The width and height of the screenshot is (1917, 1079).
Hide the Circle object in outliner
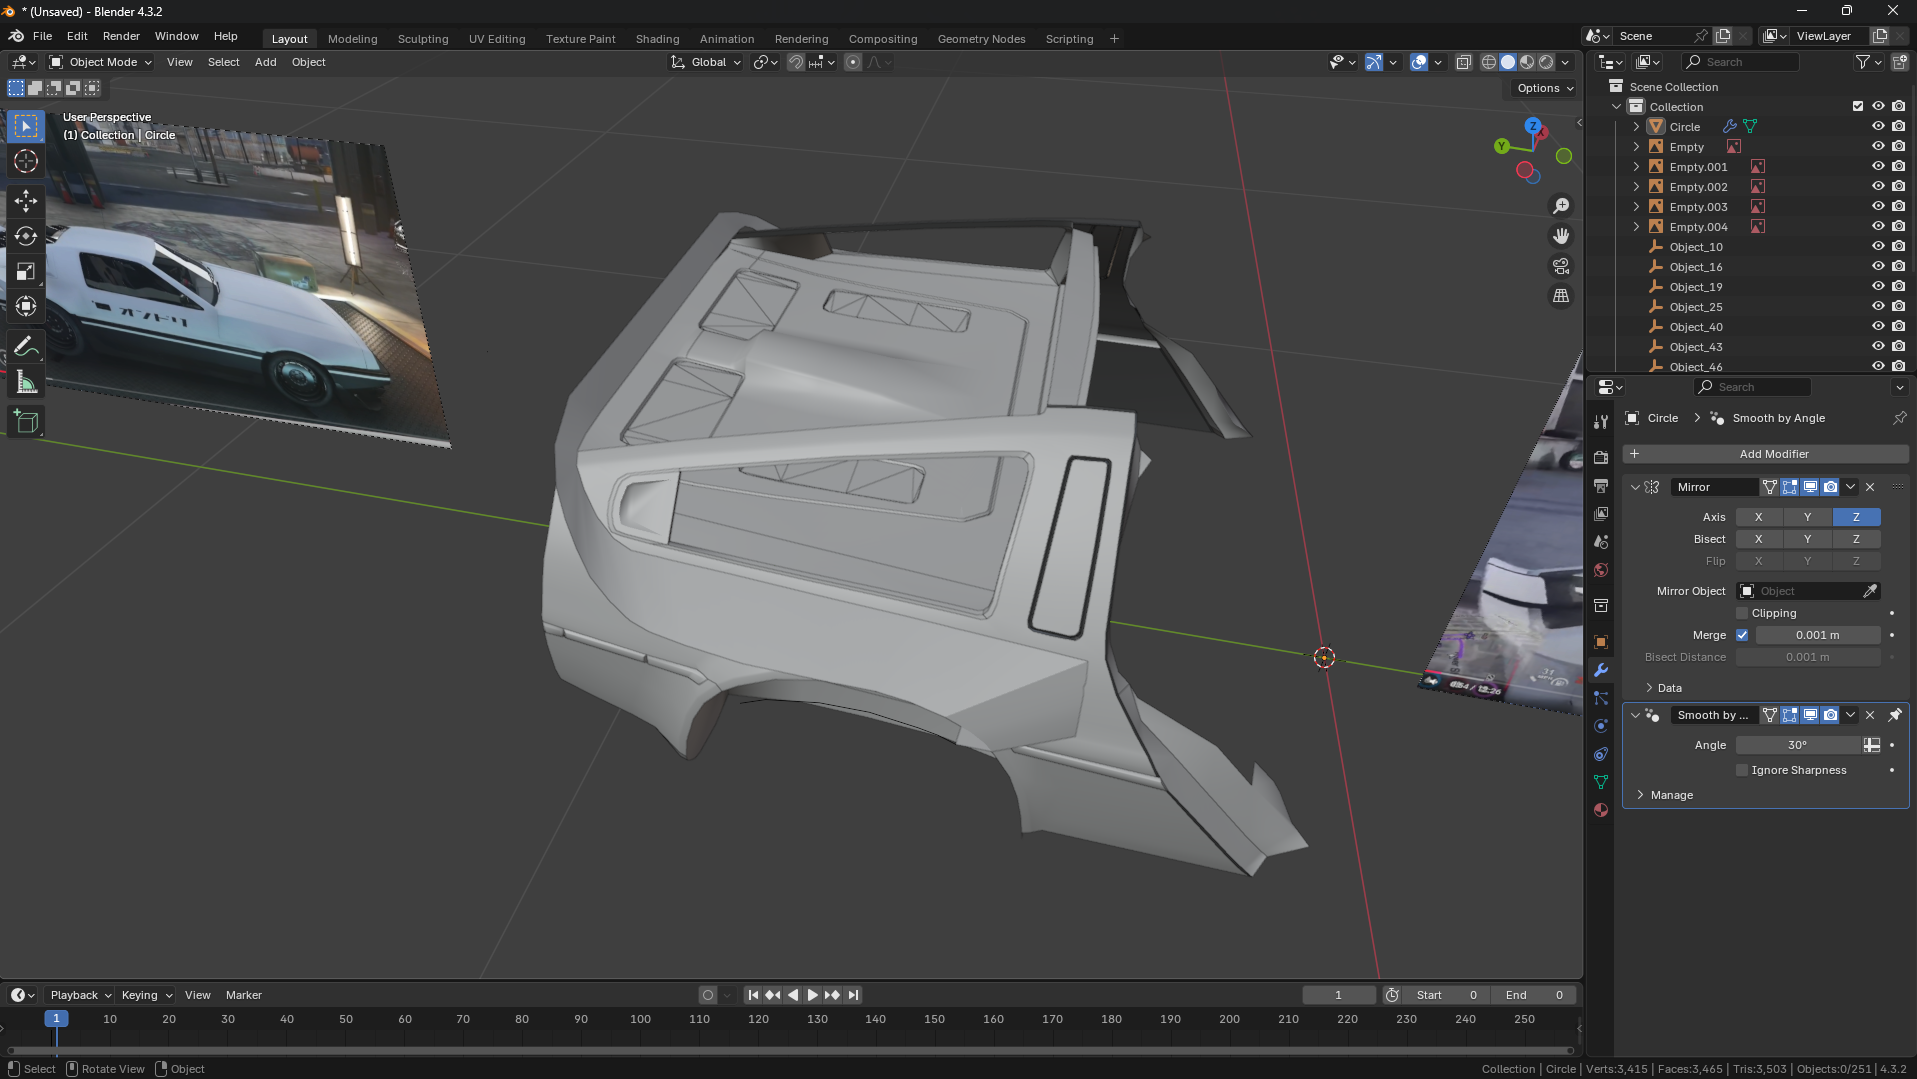[x=1877, y=127]
